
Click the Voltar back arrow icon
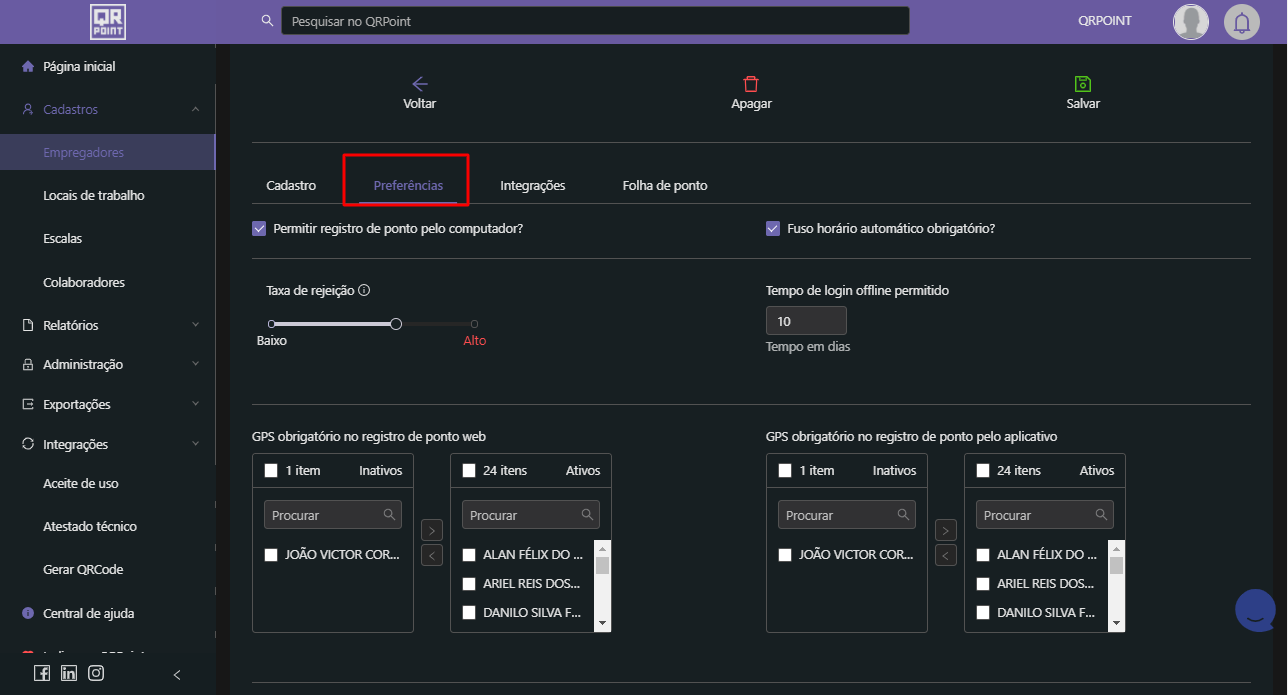[420, 84]
